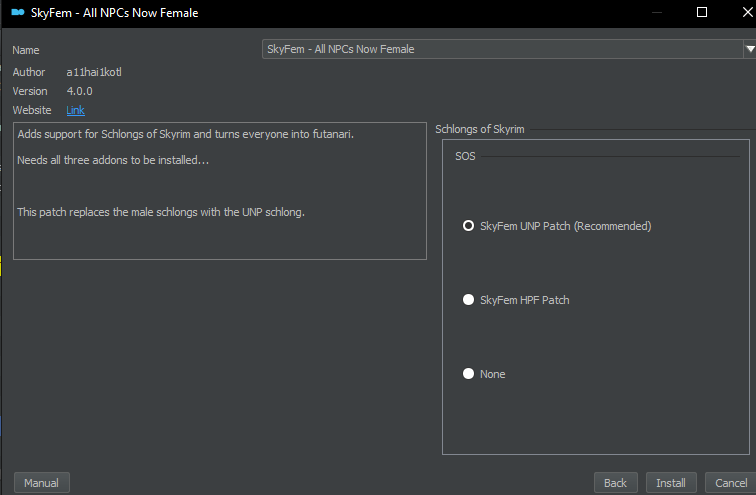Click the version value 4.0.0
Screen dimensions: 756x495
(x=80, y=91)
